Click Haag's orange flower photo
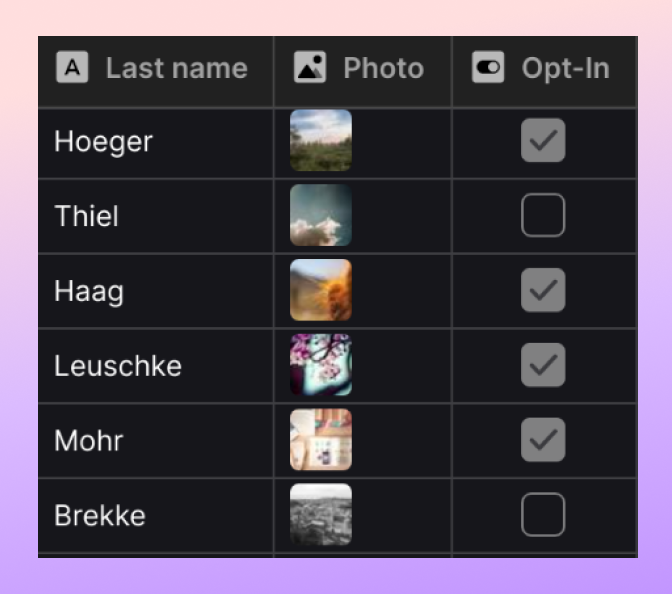672x594 pixels. 321,291
